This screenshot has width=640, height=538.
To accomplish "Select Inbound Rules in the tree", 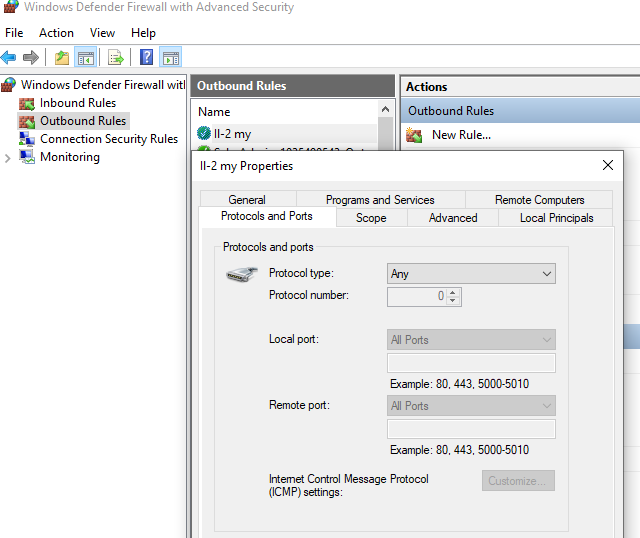I will coord(78,103).
